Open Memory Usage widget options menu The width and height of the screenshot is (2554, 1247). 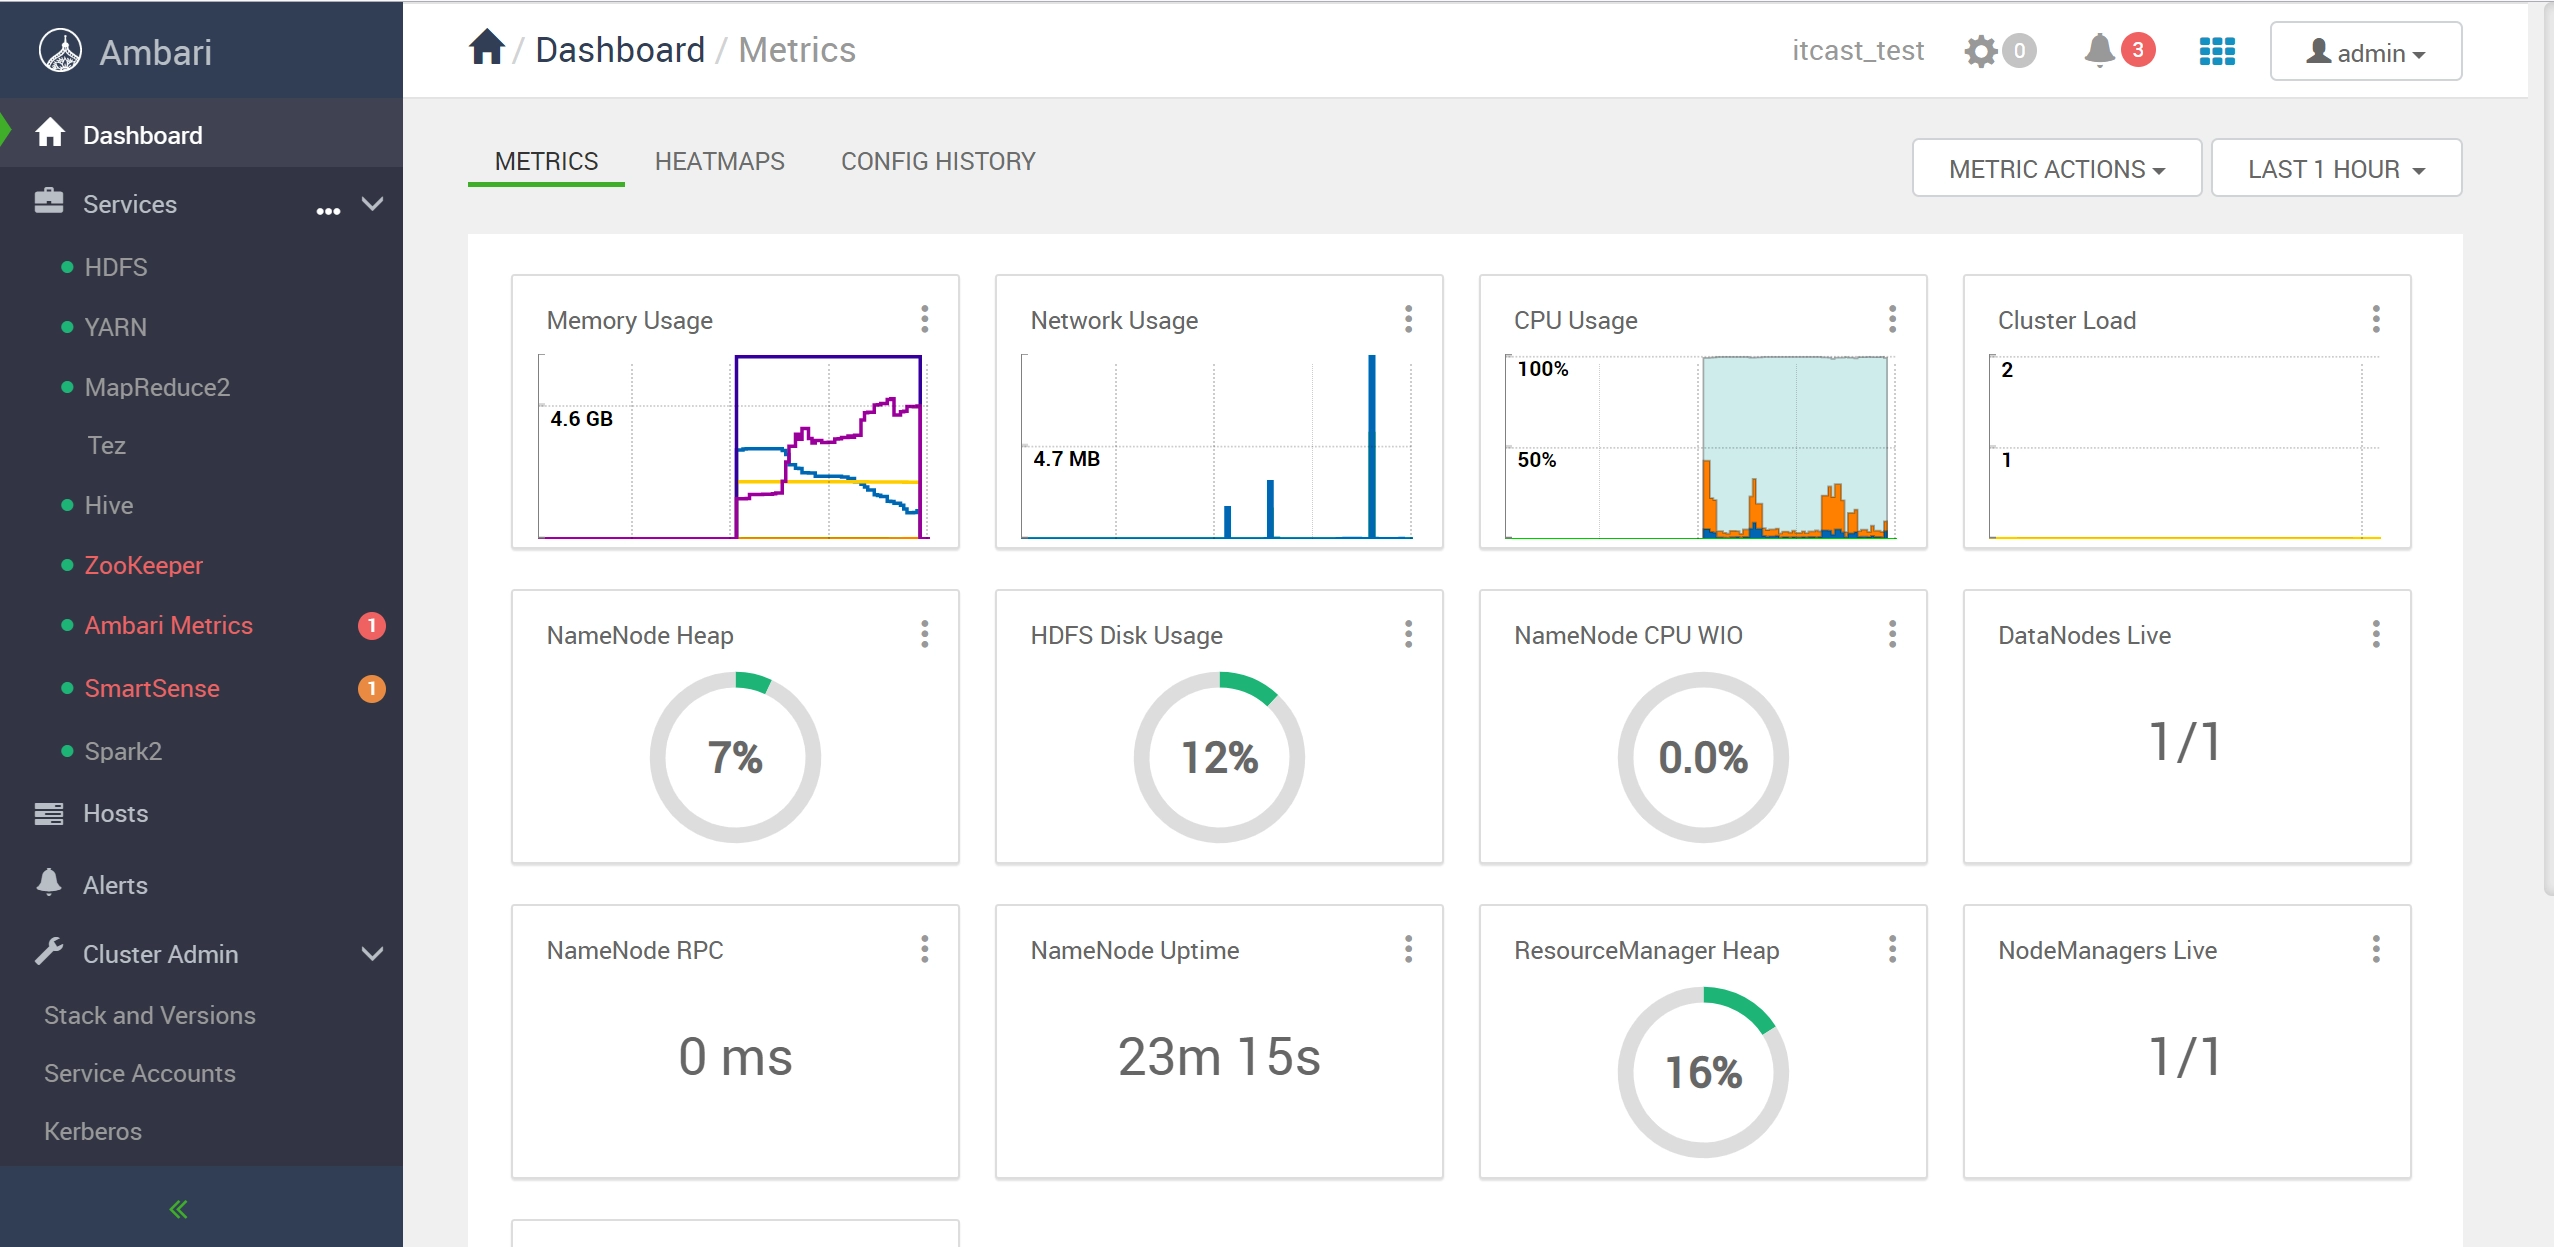(925, 319)
